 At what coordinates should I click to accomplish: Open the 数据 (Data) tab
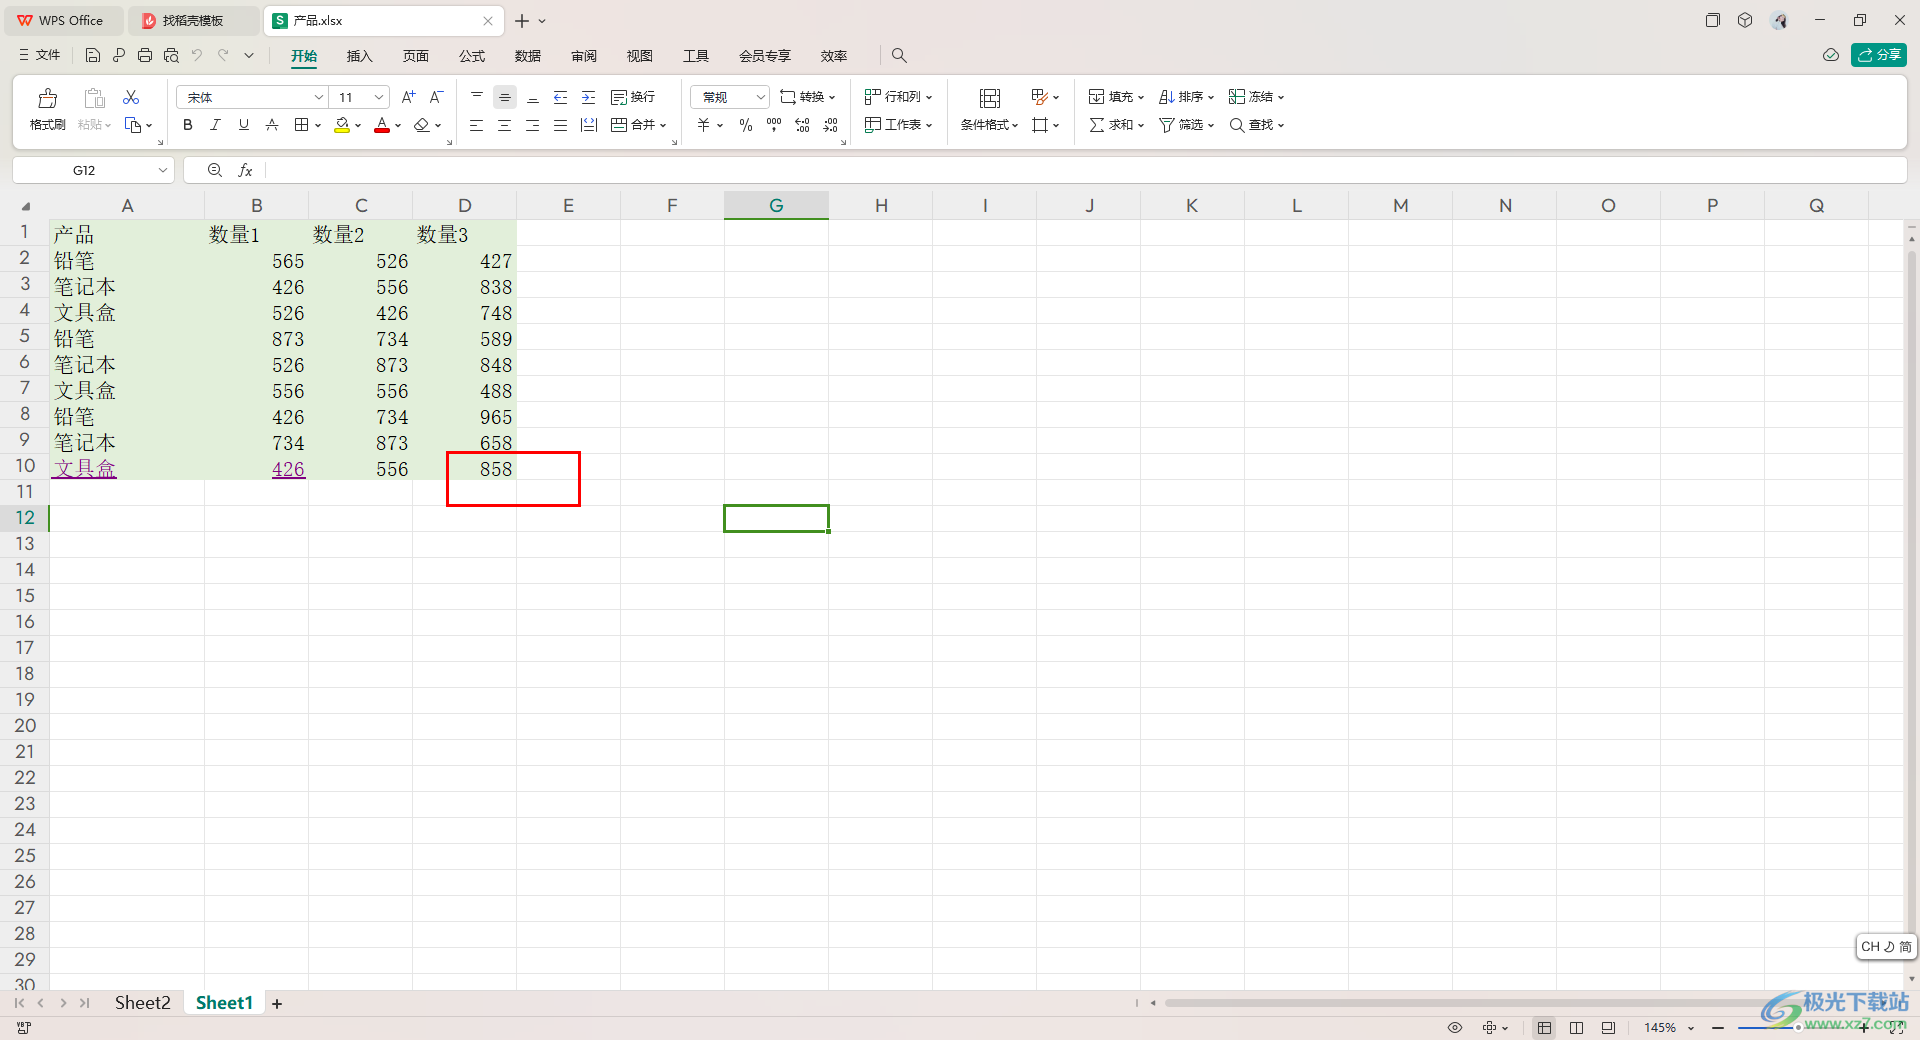click(528, 56)
